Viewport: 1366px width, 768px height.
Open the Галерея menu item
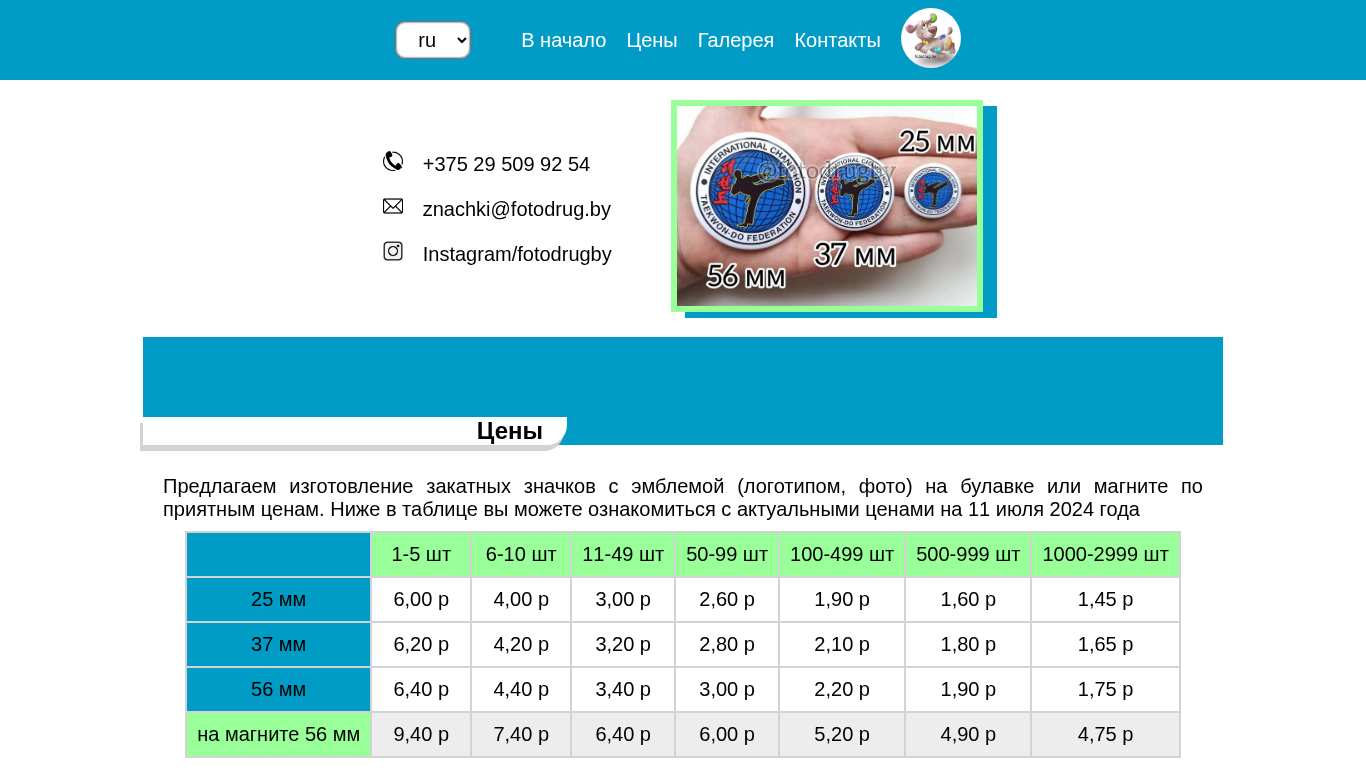pos(736,40)
